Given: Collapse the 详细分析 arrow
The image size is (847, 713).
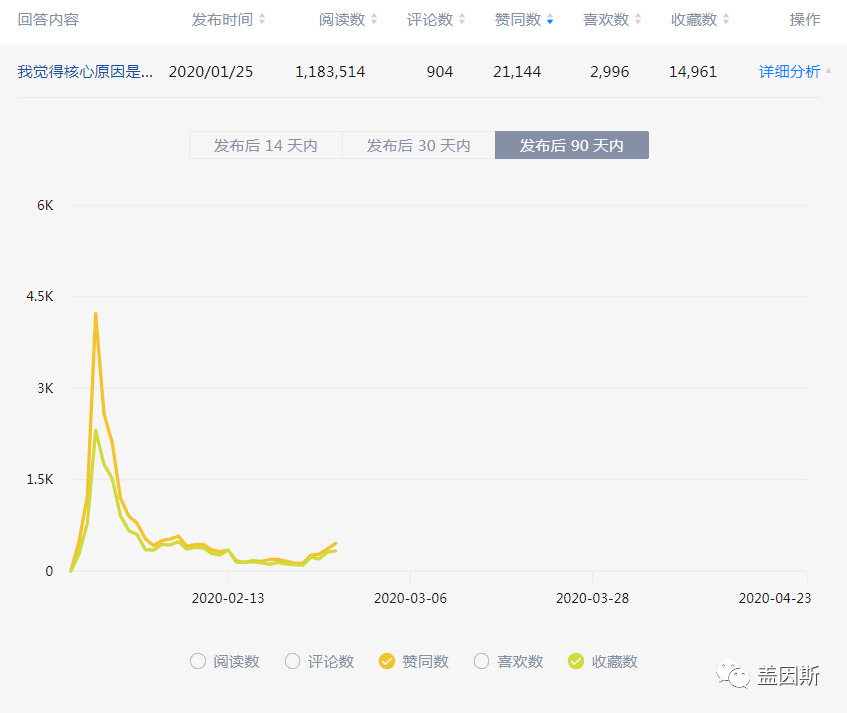Looking at the screenshot, I should tap(829, 71).
